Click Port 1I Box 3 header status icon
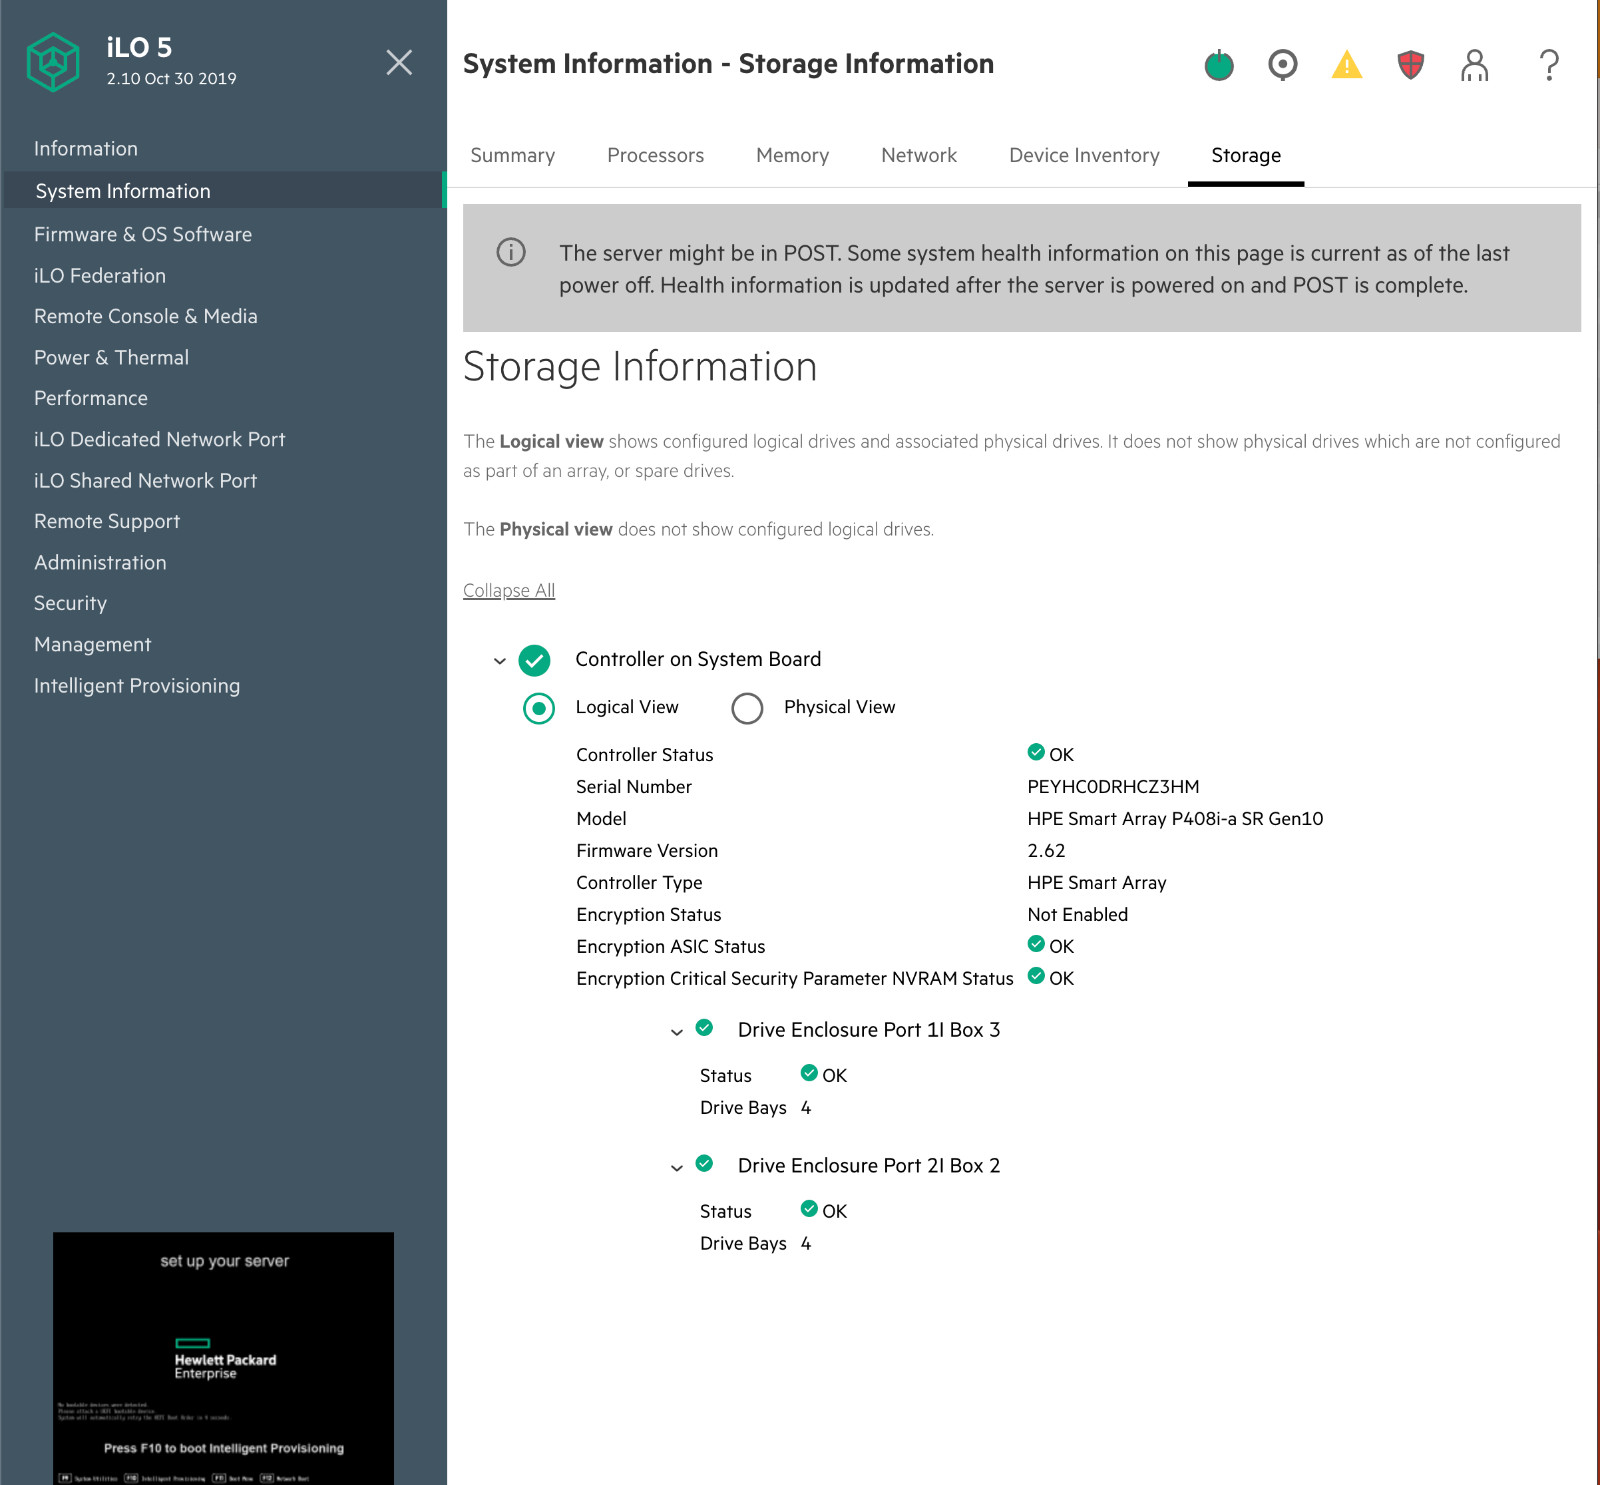The width and height of the screenshot is (1600, 1485). (704, 1027)
